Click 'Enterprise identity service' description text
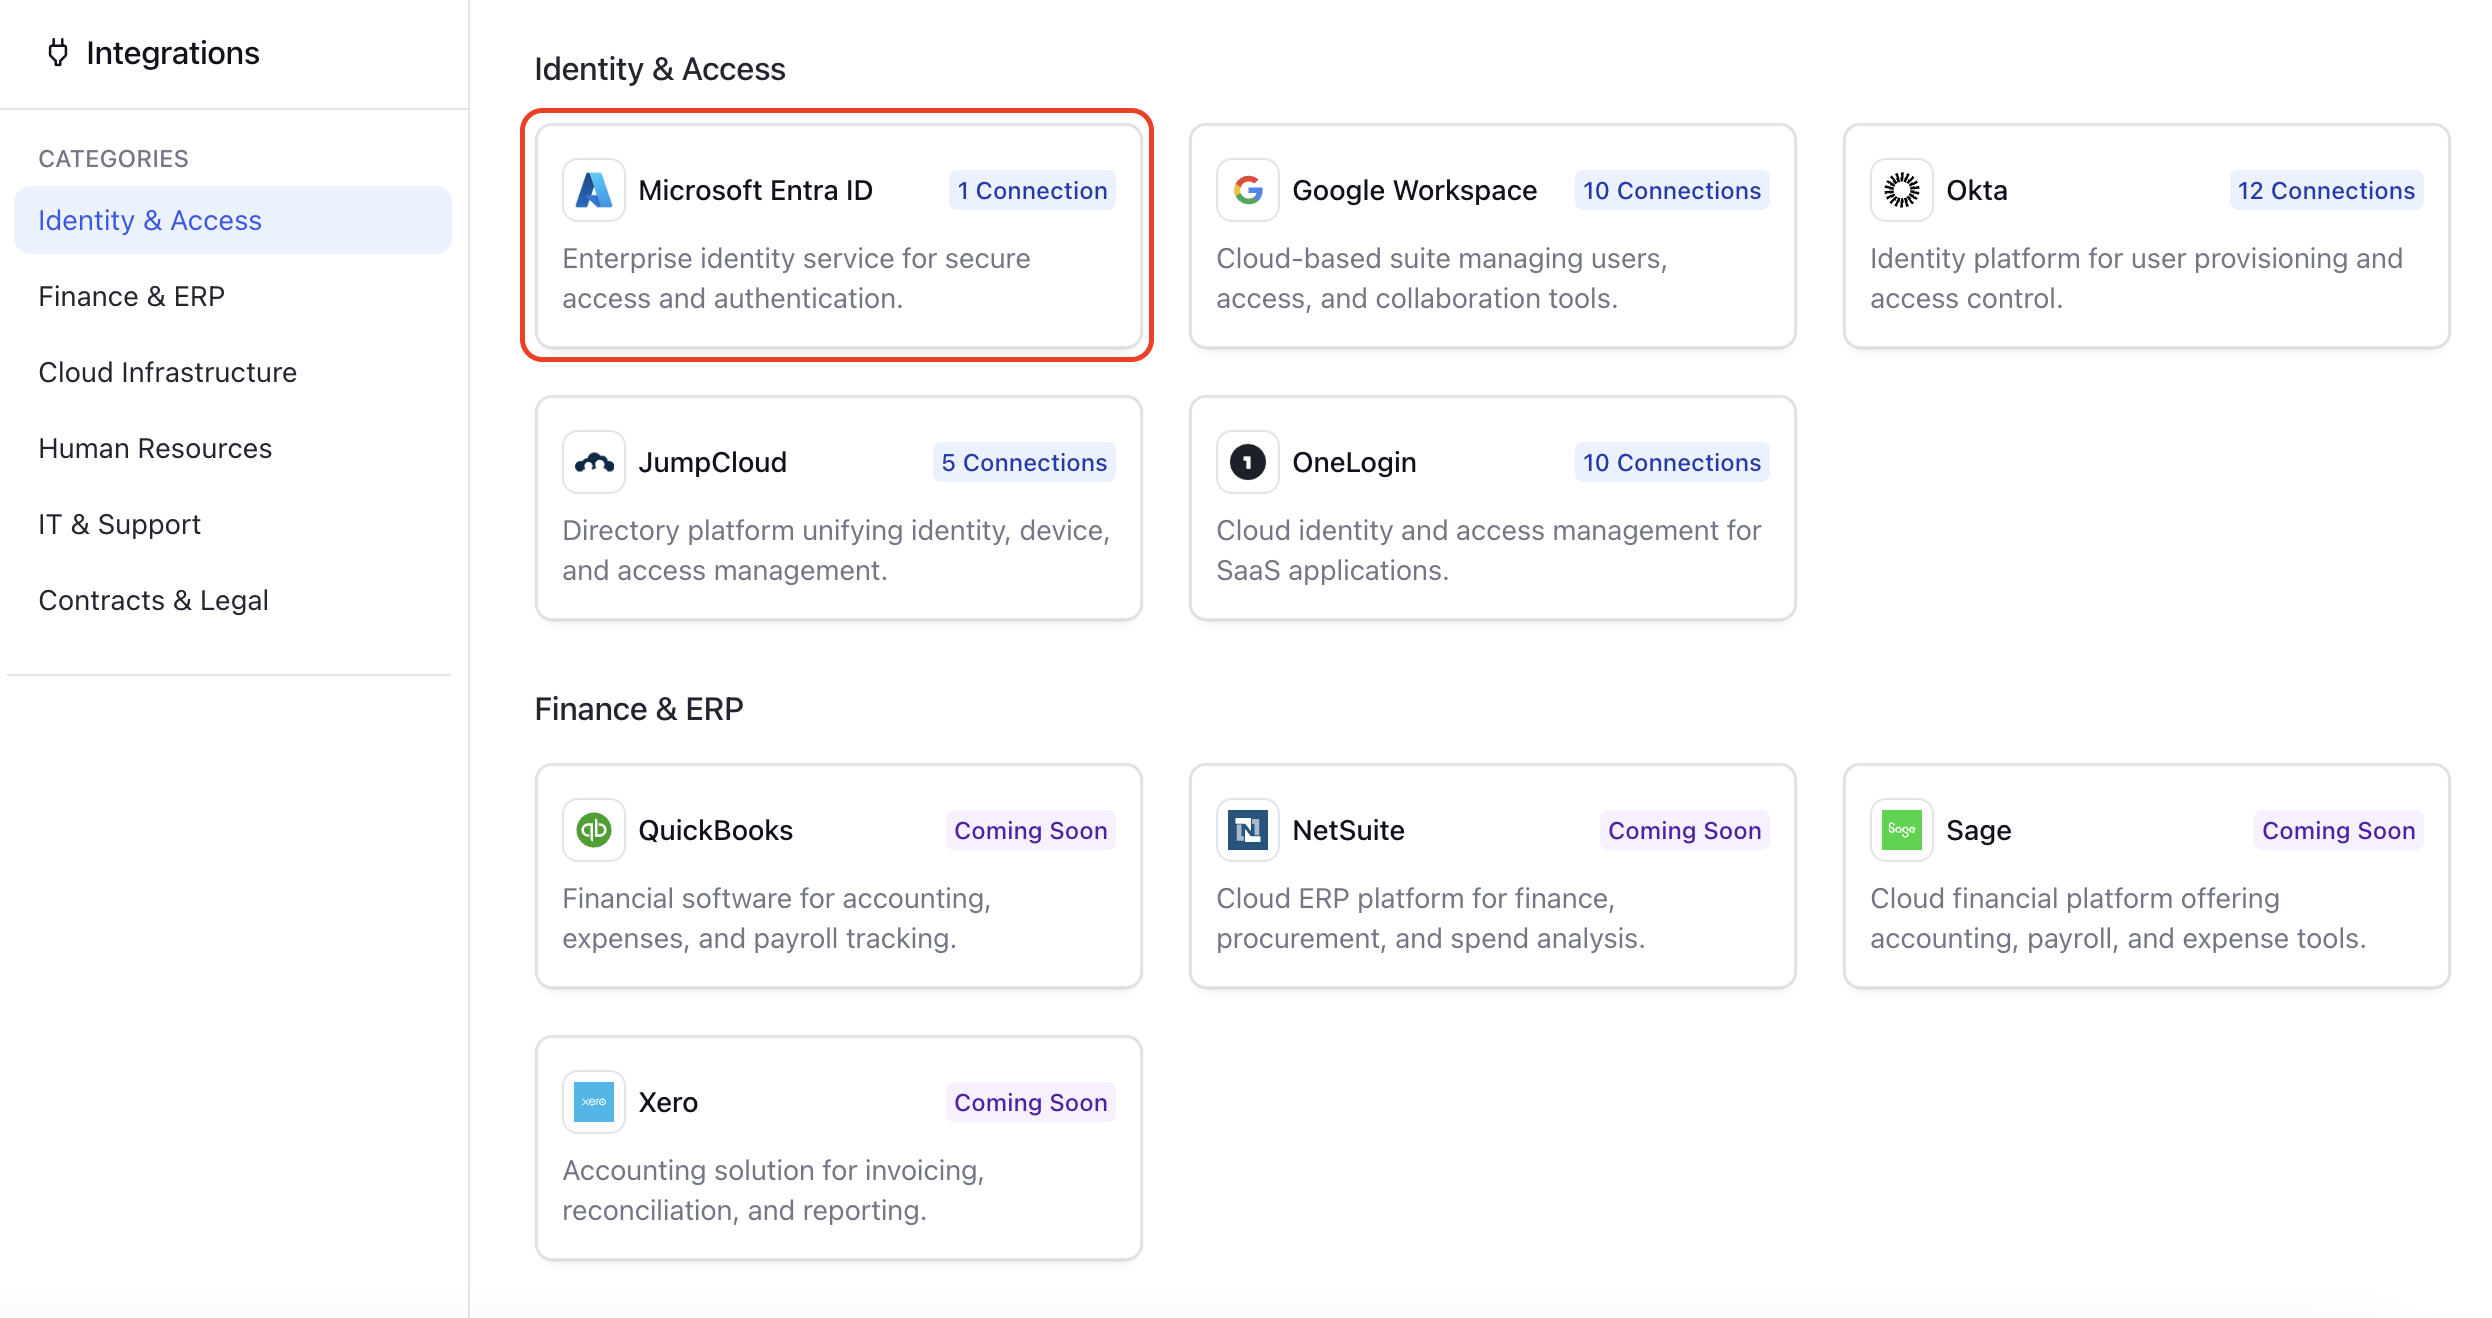The height and width of the screenshot is (1318, 2492). pos(796,278)
